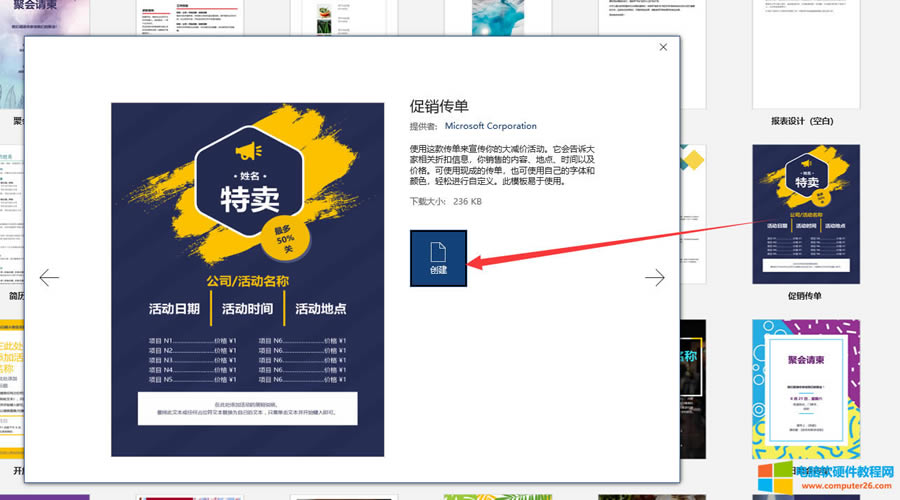Click the megaphone icon in the flyer preview

pos(248,152)
